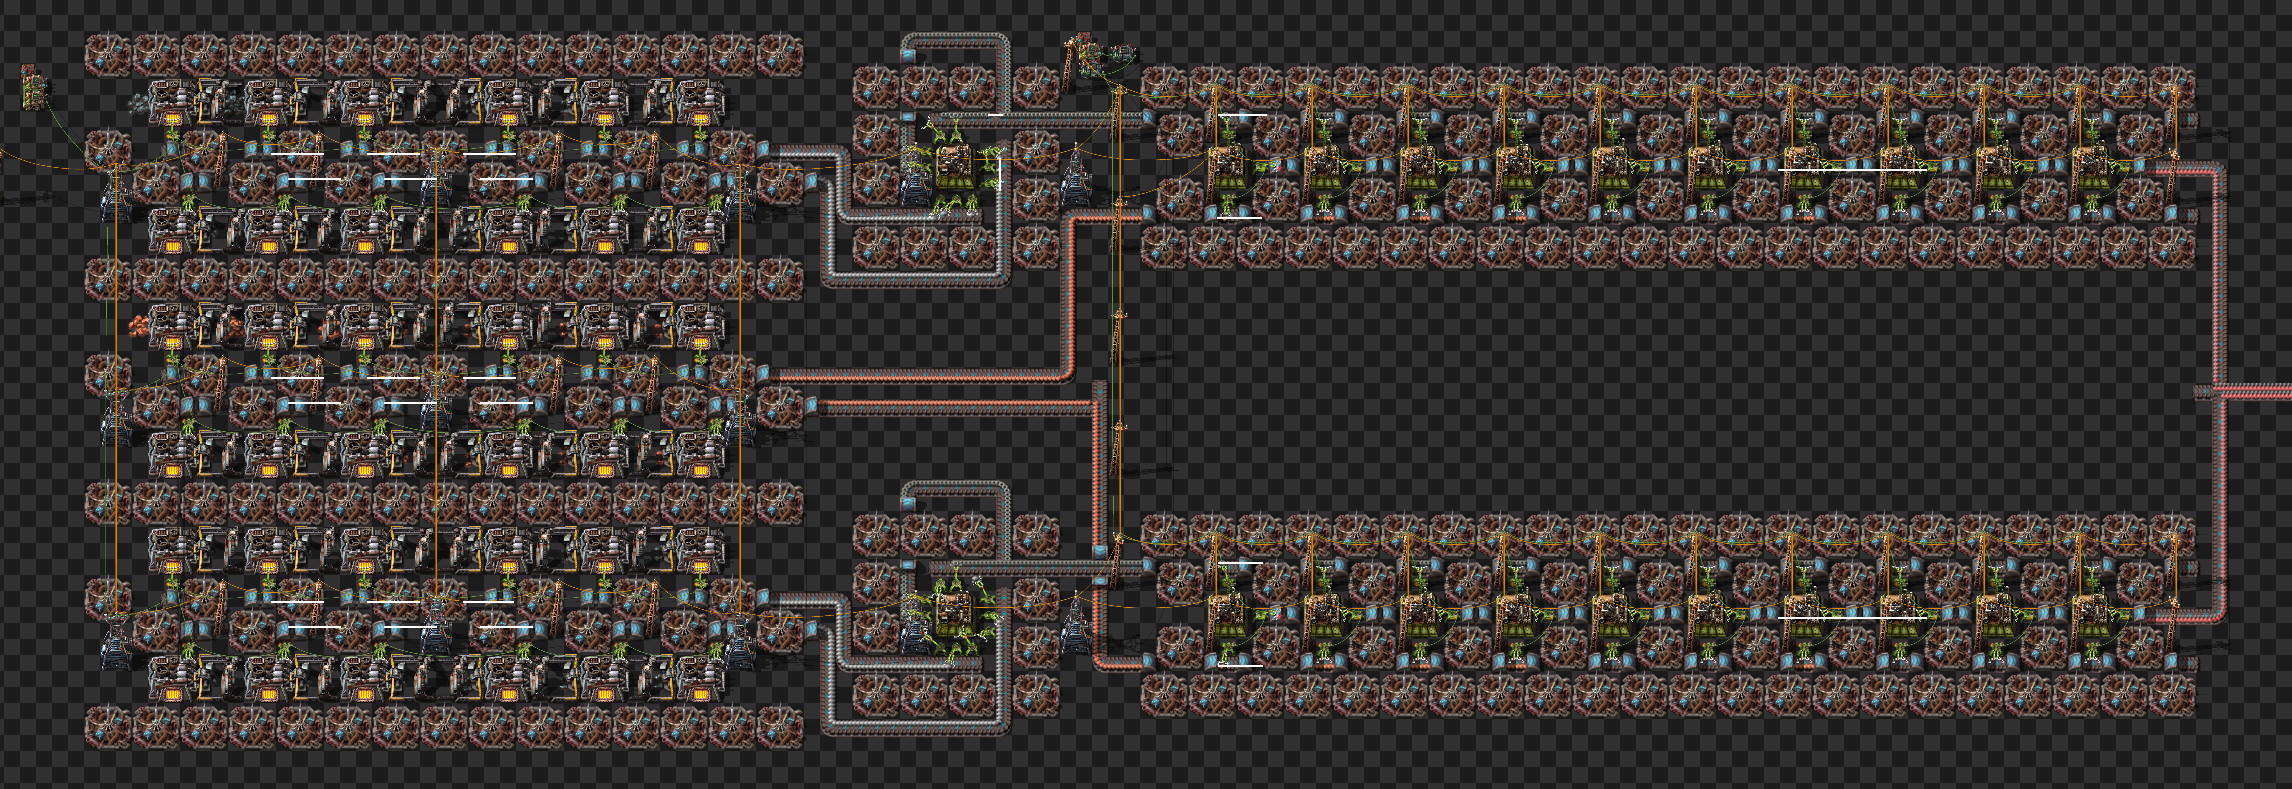Screen dimensions: 2292x789
Task: Select the gray iron ore pile by top furnace
Action: pos(139,102)
